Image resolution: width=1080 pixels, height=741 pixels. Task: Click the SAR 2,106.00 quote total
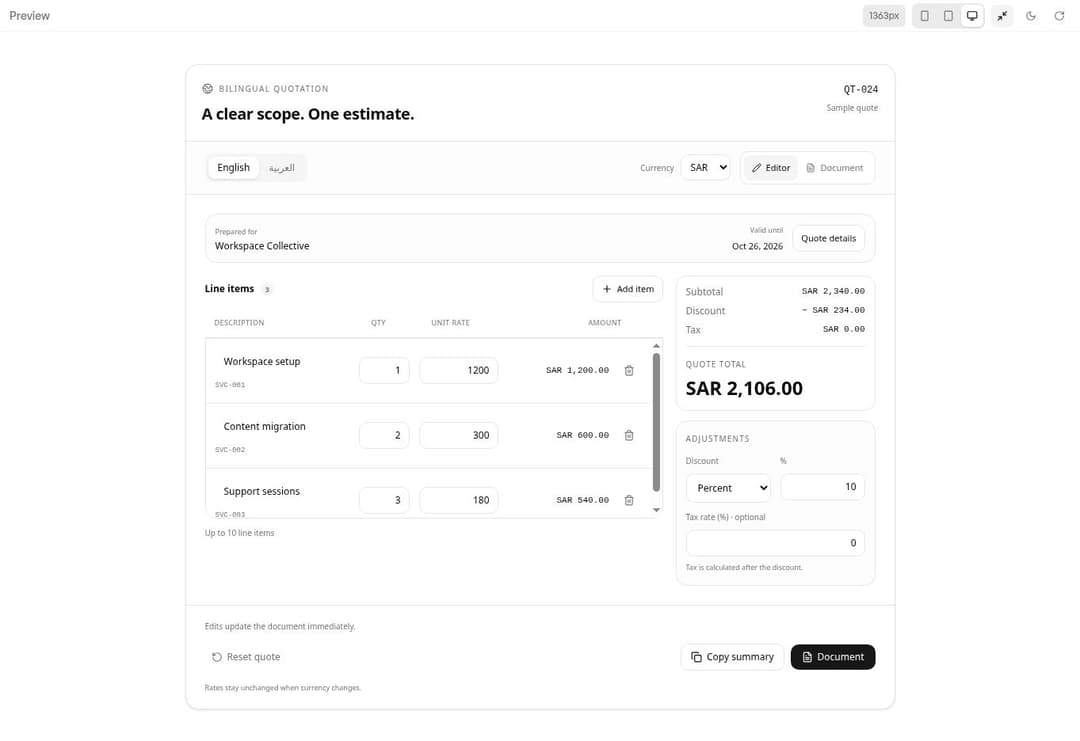(744, 388)
